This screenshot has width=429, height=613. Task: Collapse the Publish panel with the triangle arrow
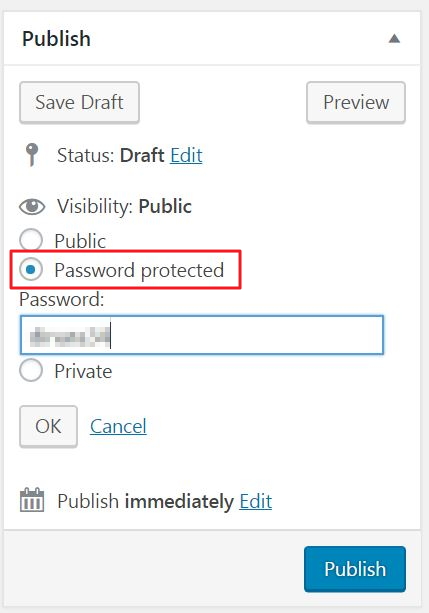pyautogui.click(x=394, y=39)
